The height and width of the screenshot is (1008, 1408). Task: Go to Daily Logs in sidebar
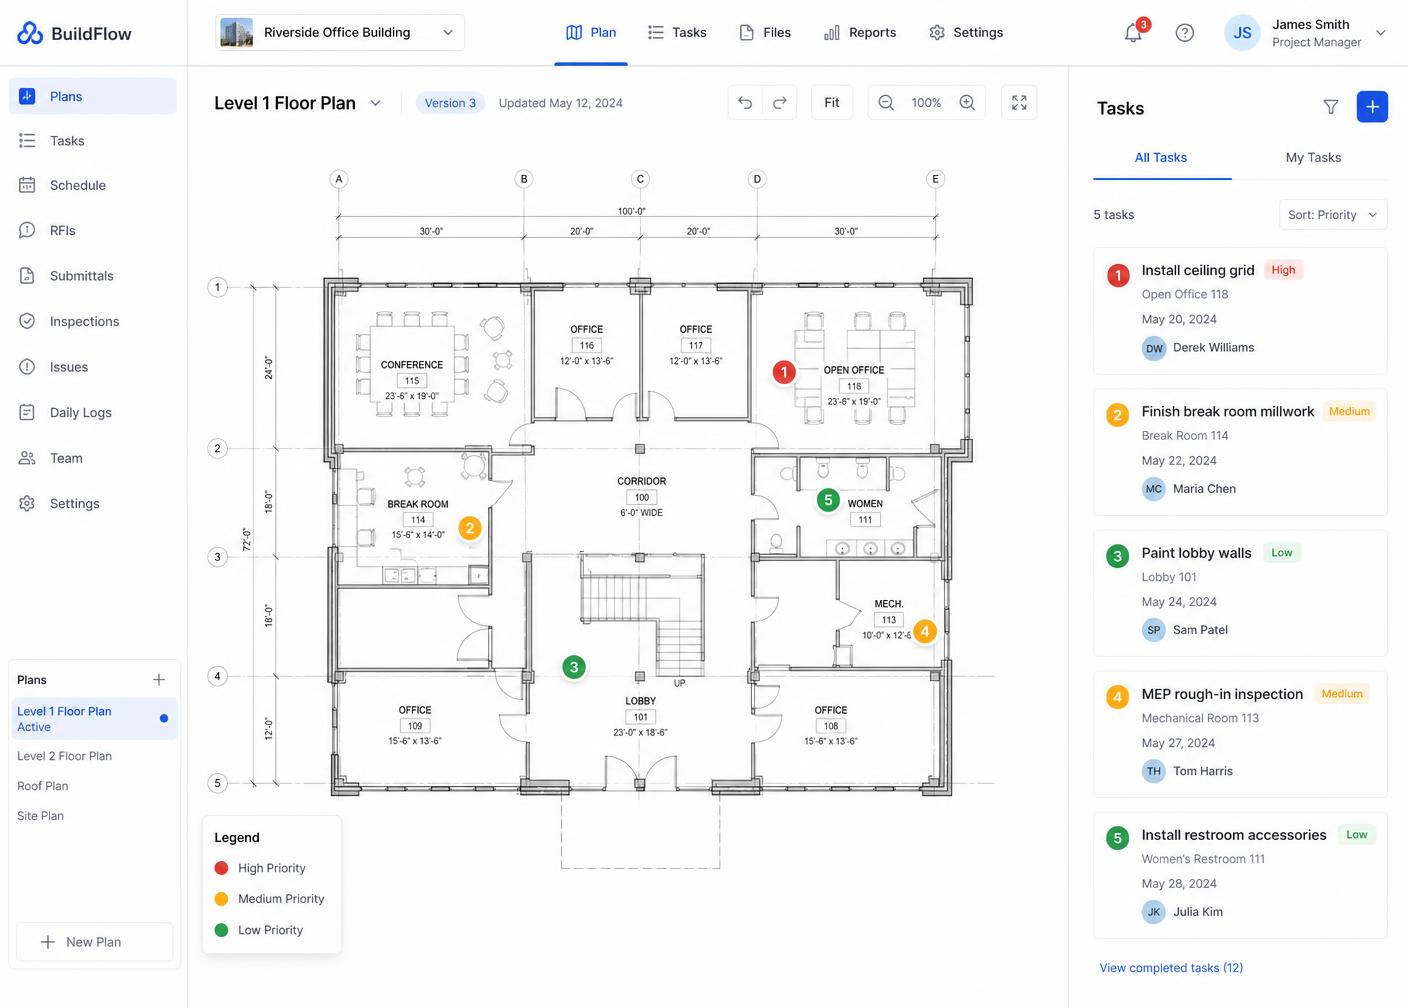click(x=93, y=412)
